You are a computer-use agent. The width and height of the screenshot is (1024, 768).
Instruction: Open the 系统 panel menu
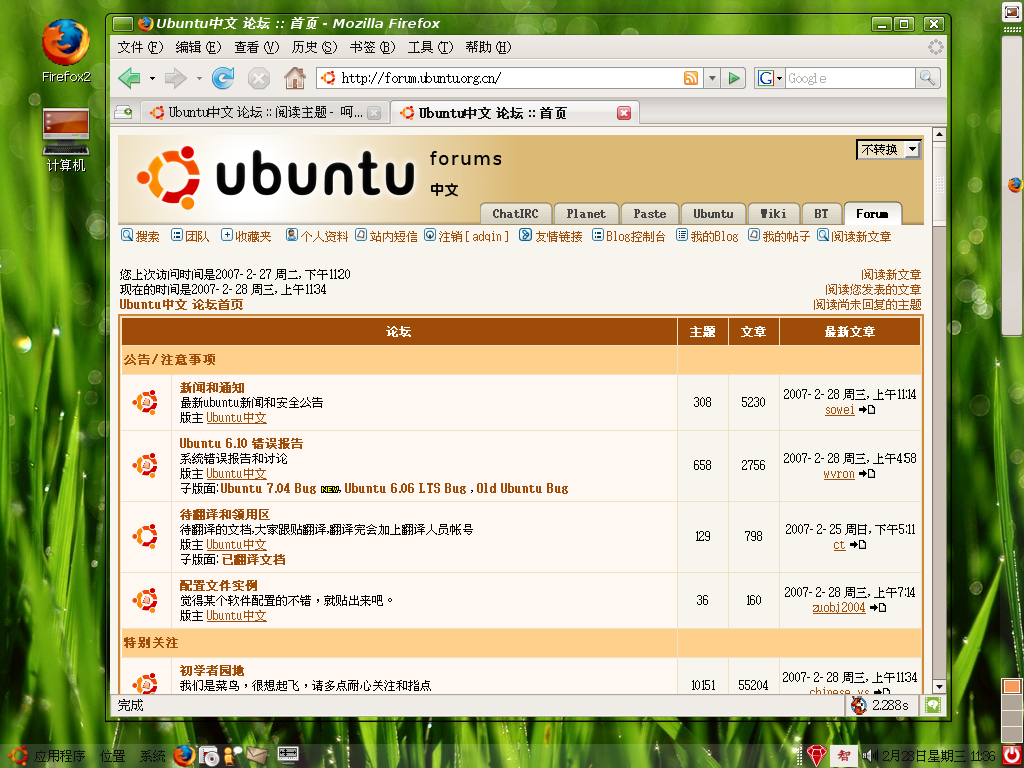[152, 756]
